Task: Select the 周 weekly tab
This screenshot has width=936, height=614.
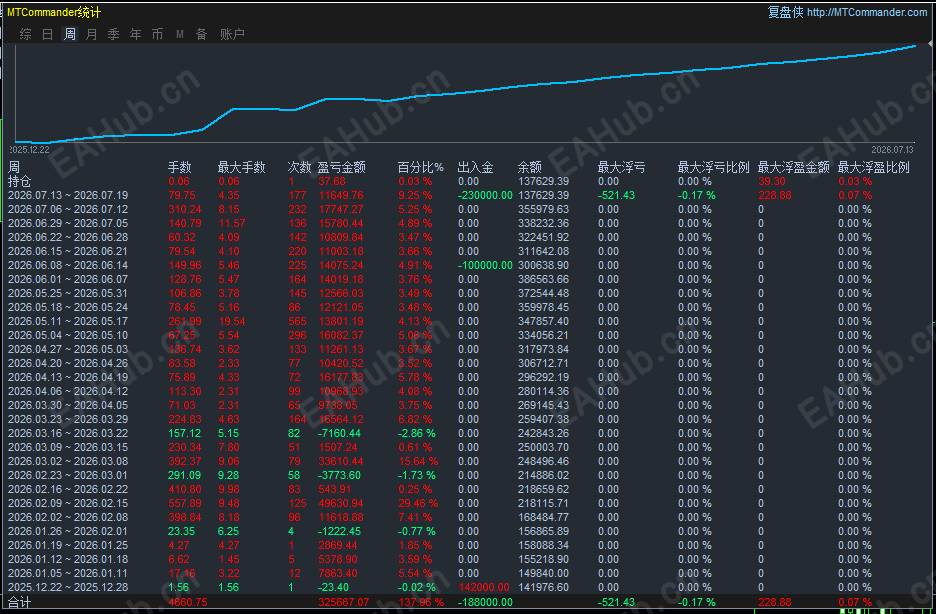Action: [70, 35]
